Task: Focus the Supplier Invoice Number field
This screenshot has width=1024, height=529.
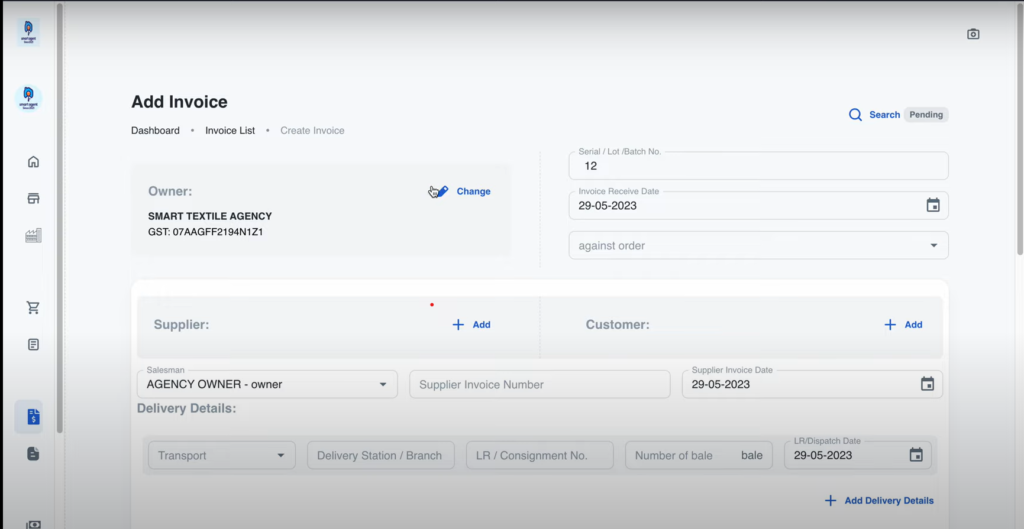Action: [x=539, y=384]
